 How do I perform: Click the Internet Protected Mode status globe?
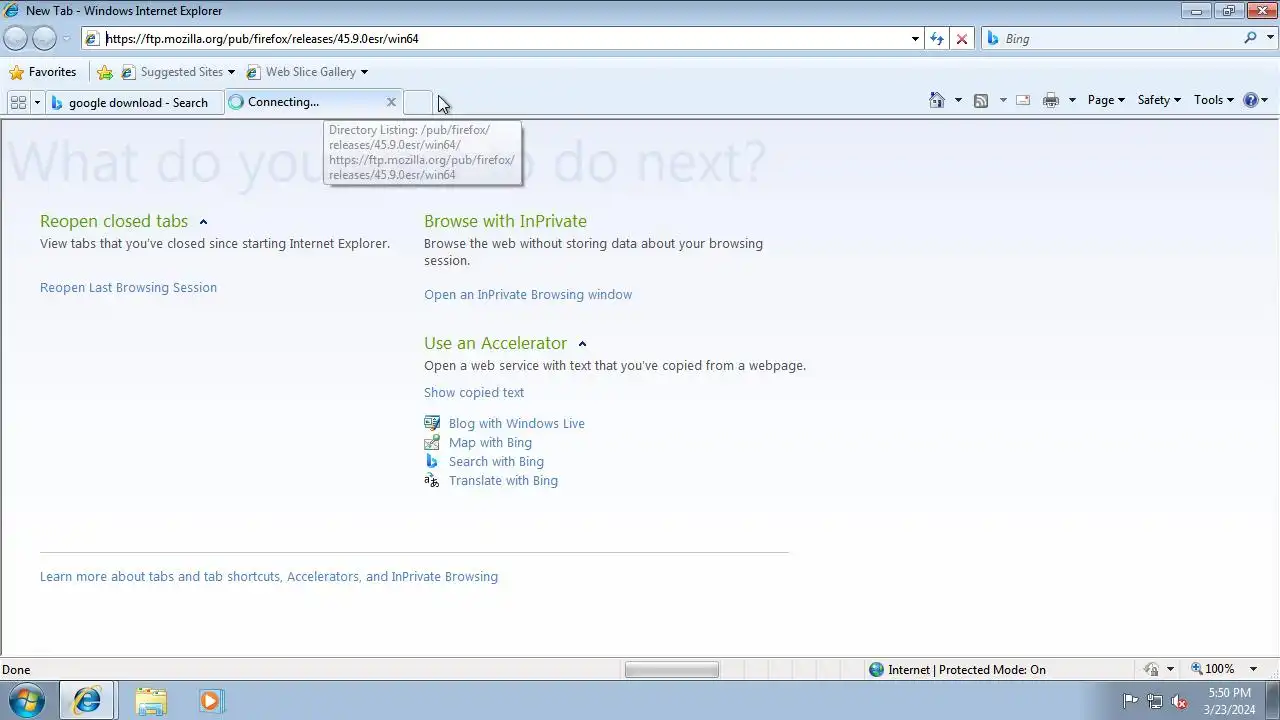click(x=877, y=670)
